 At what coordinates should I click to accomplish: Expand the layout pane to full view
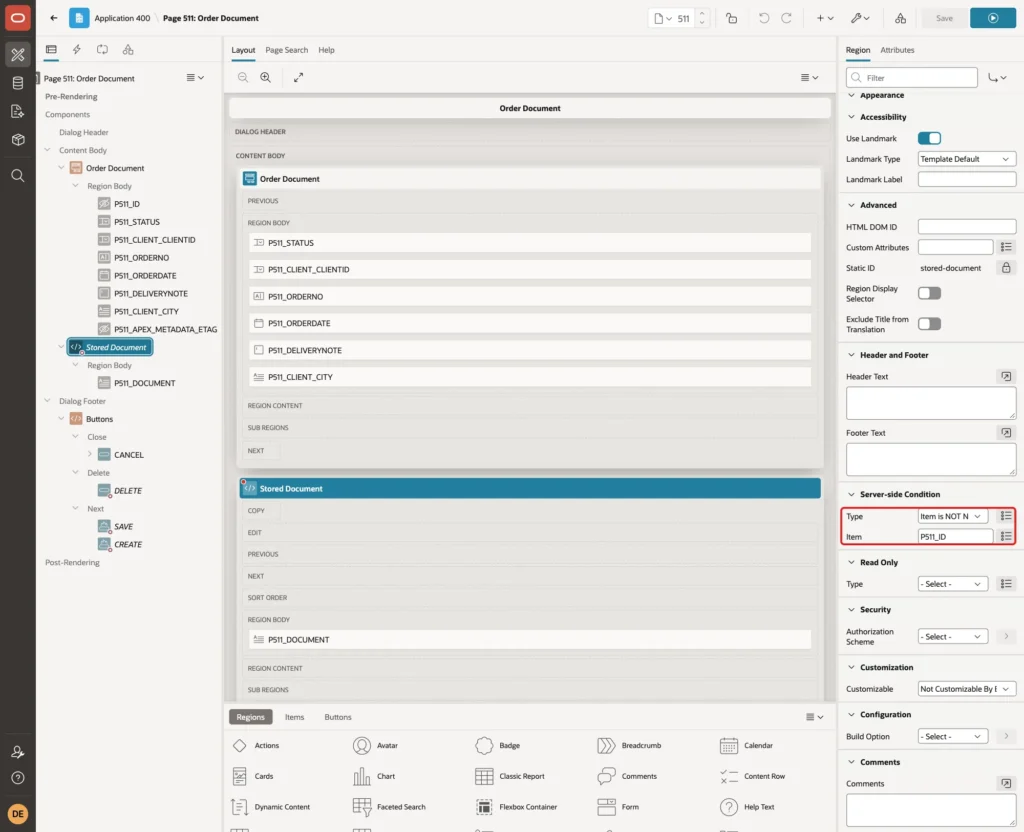coord(298,77)
